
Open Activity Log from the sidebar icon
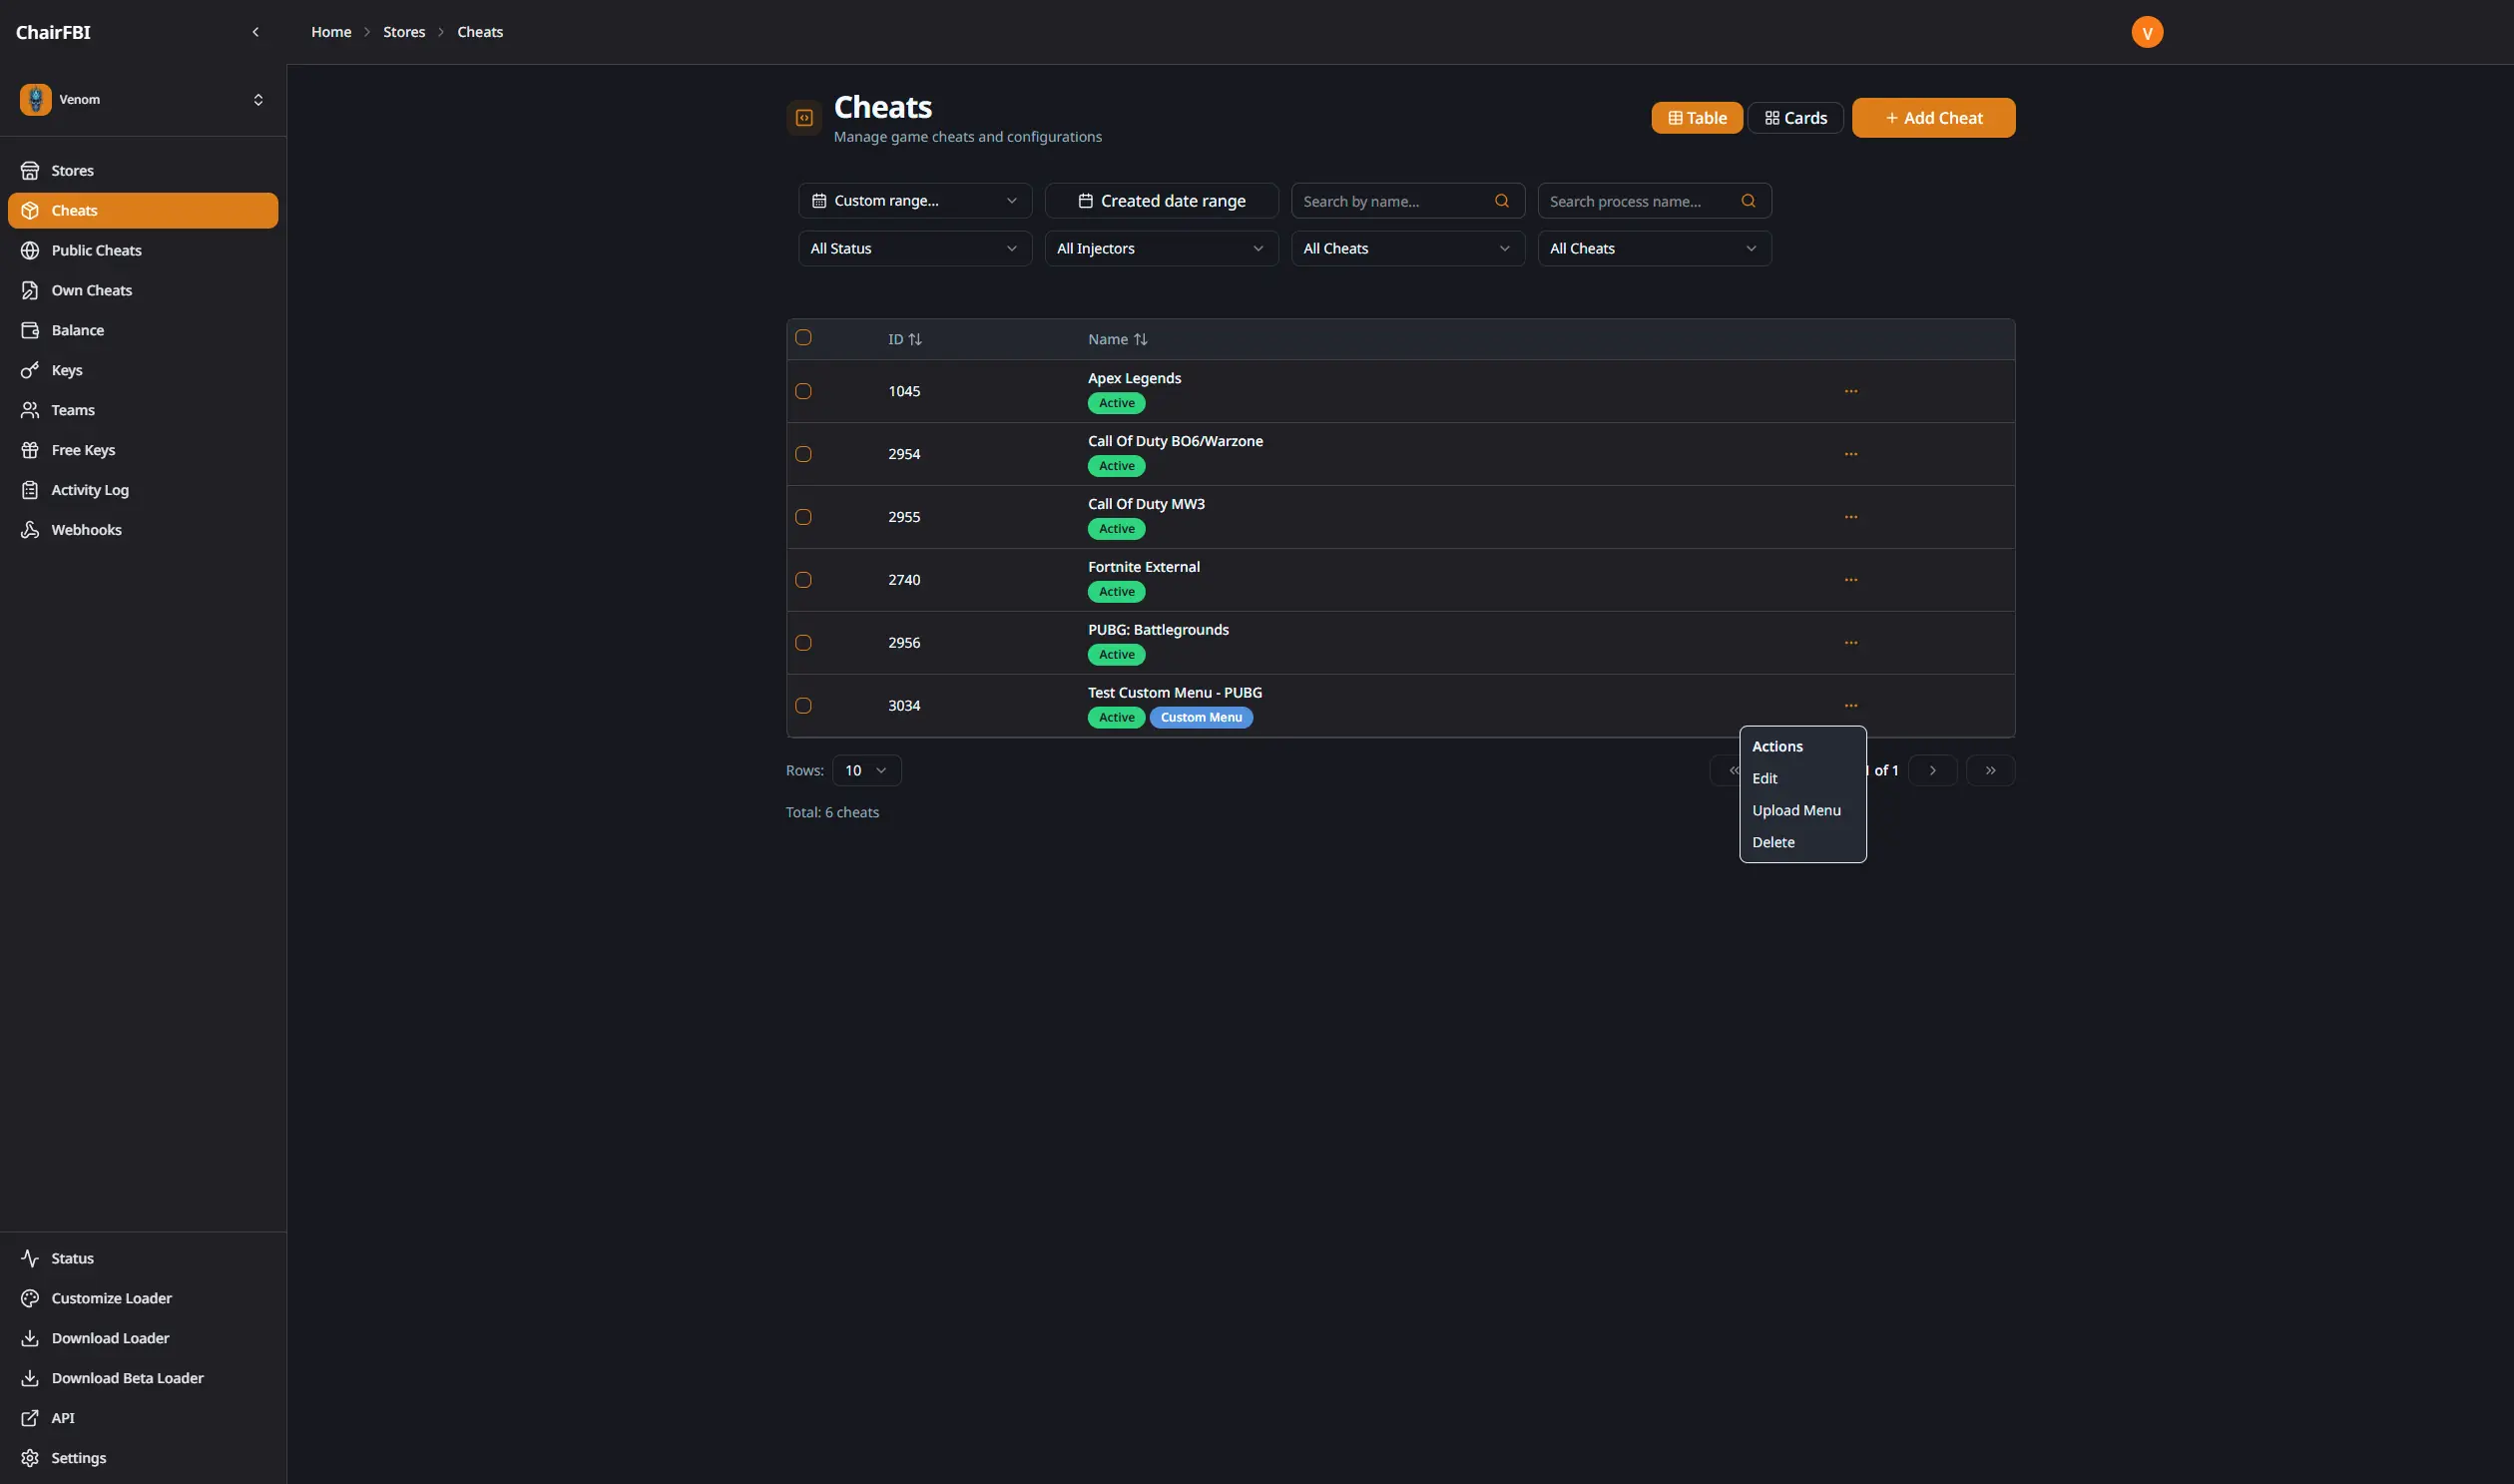point(30,490)
